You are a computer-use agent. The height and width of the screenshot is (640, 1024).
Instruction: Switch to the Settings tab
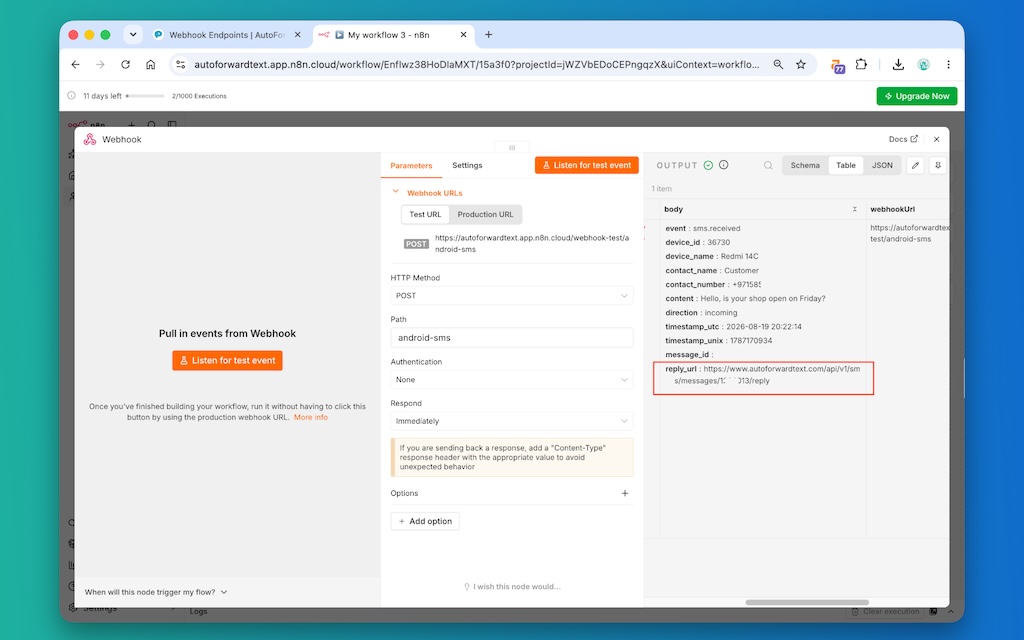click(x=467, y=165)
